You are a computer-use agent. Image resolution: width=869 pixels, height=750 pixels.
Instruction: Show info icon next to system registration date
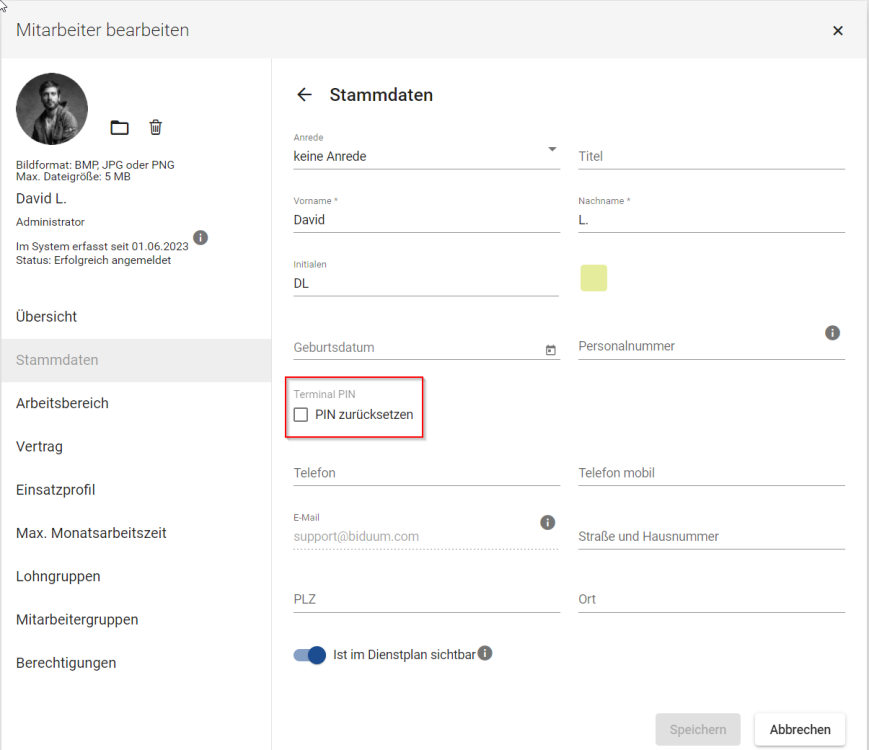click(201, 238)
